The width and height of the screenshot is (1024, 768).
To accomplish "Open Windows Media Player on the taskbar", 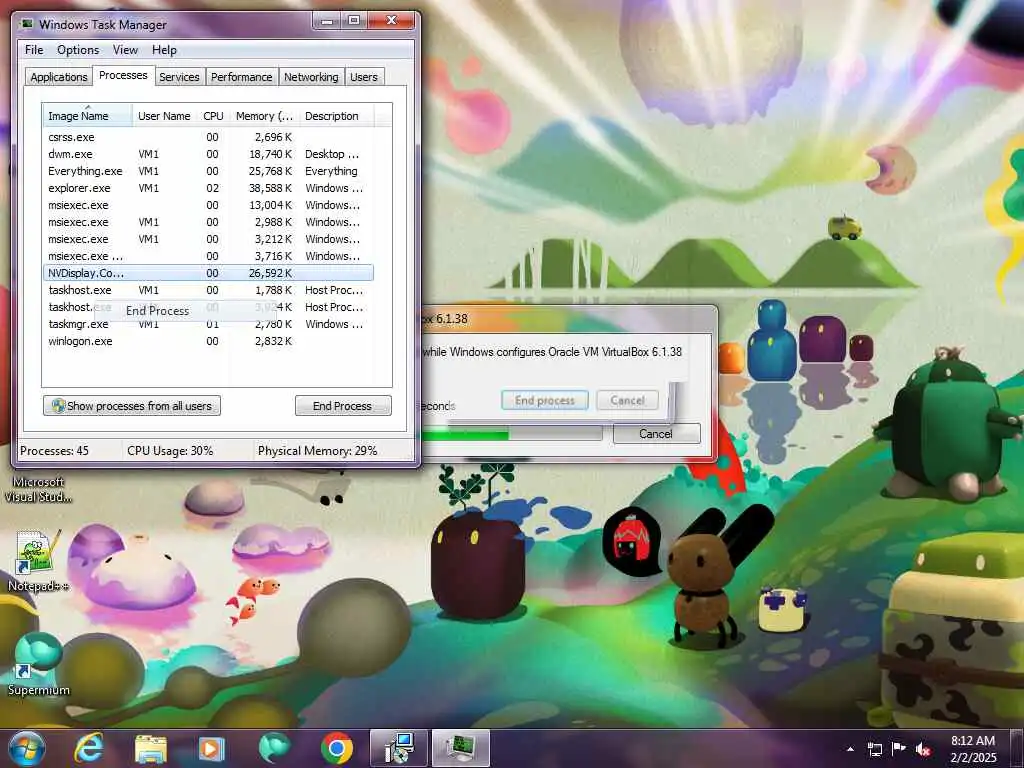I will pyautogui.click(x=212, y=748).
